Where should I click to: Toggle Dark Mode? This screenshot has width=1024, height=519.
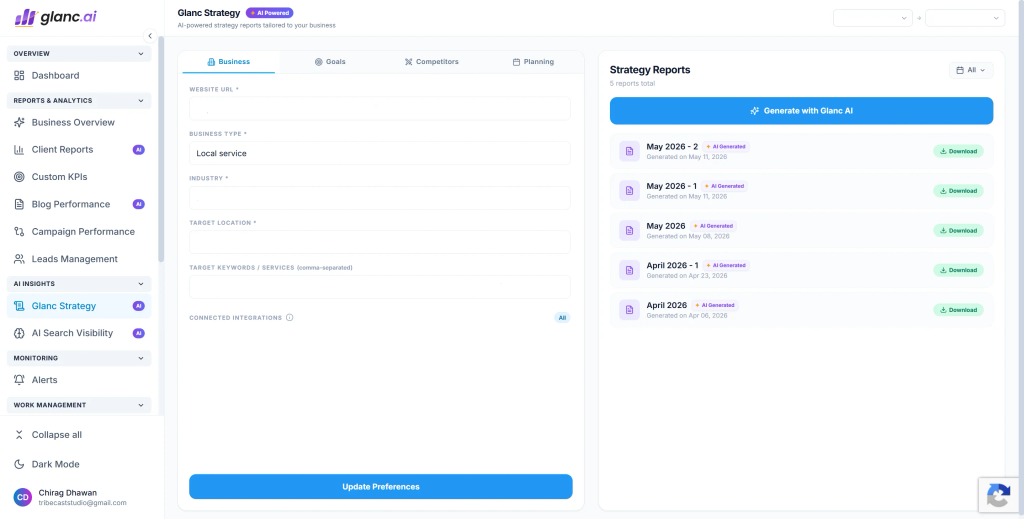coord(56,464)
